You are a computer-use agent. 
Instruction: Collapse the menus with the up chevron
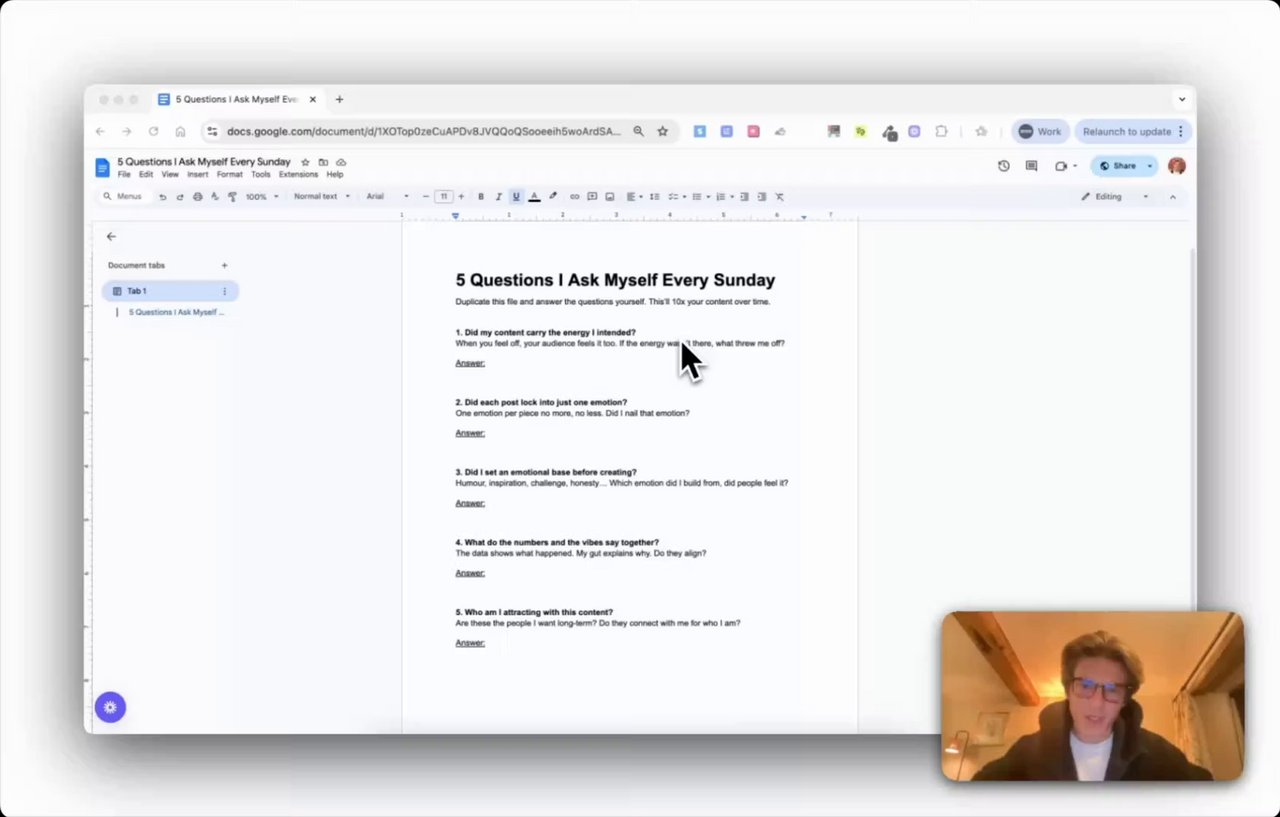pos(1173,197)
